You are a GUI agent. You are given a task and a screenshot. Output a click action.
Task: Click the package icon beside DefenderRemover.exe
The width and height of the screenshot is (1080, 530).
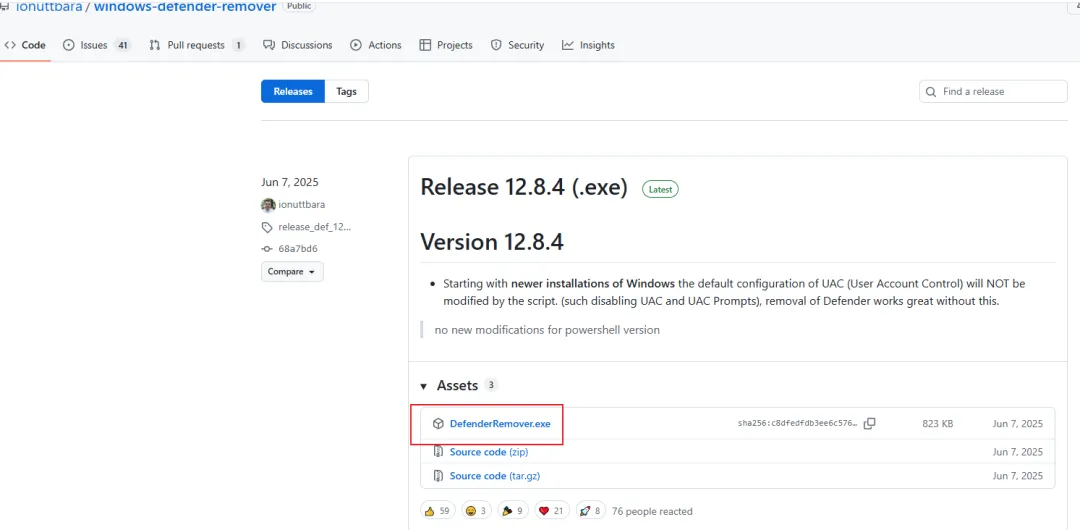[x=437, y=424]
